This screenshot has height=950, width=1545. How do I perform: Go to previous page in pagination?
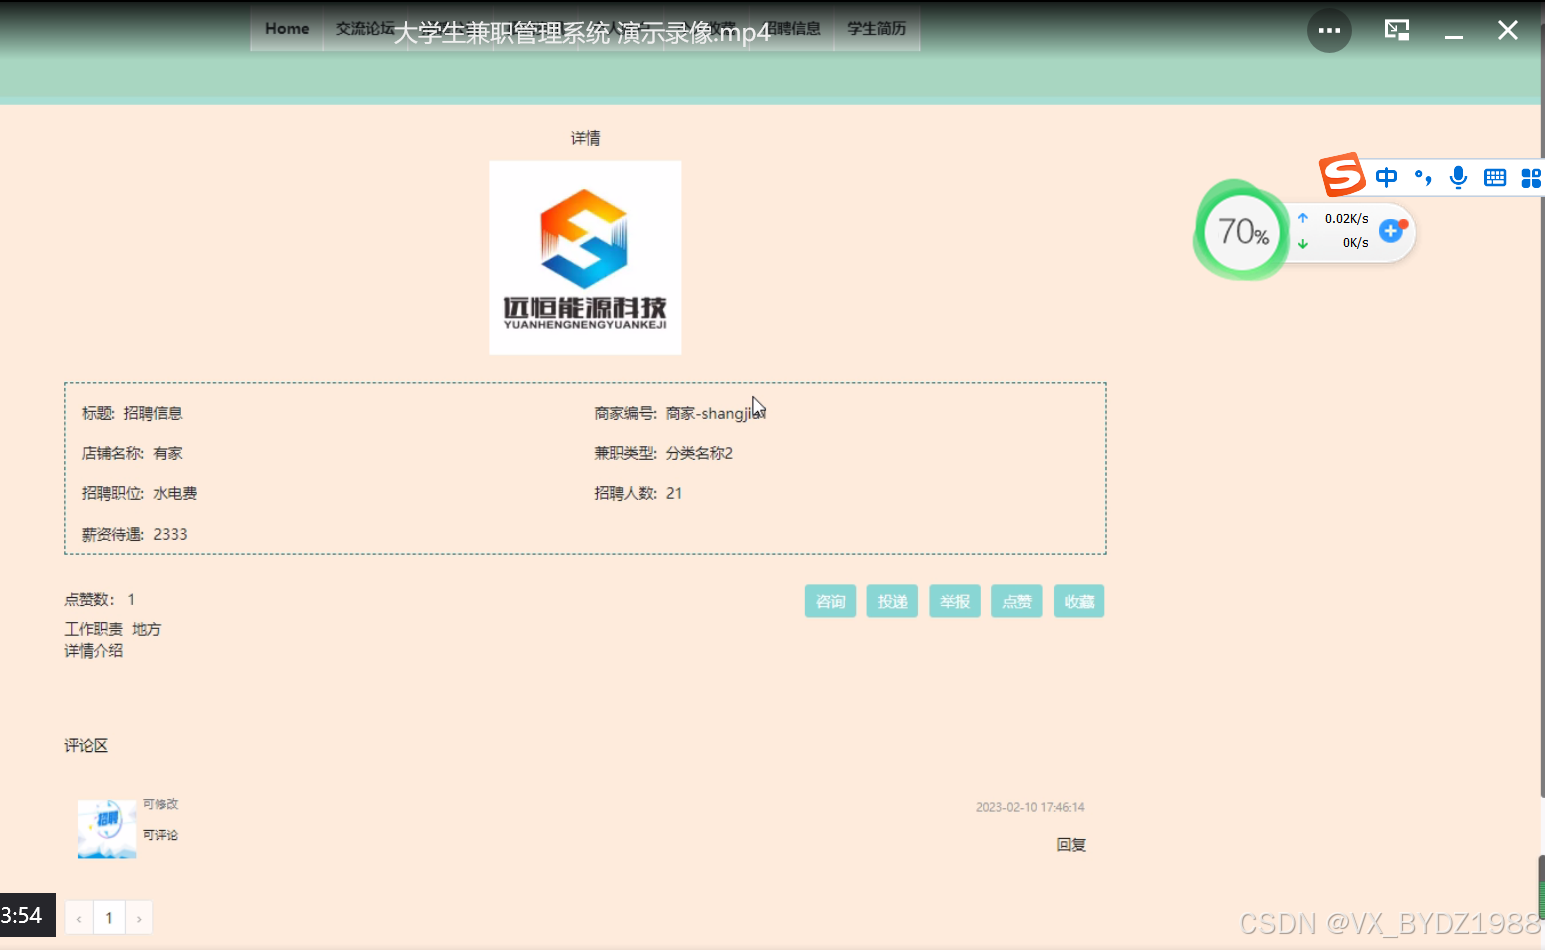coord(79,918)
